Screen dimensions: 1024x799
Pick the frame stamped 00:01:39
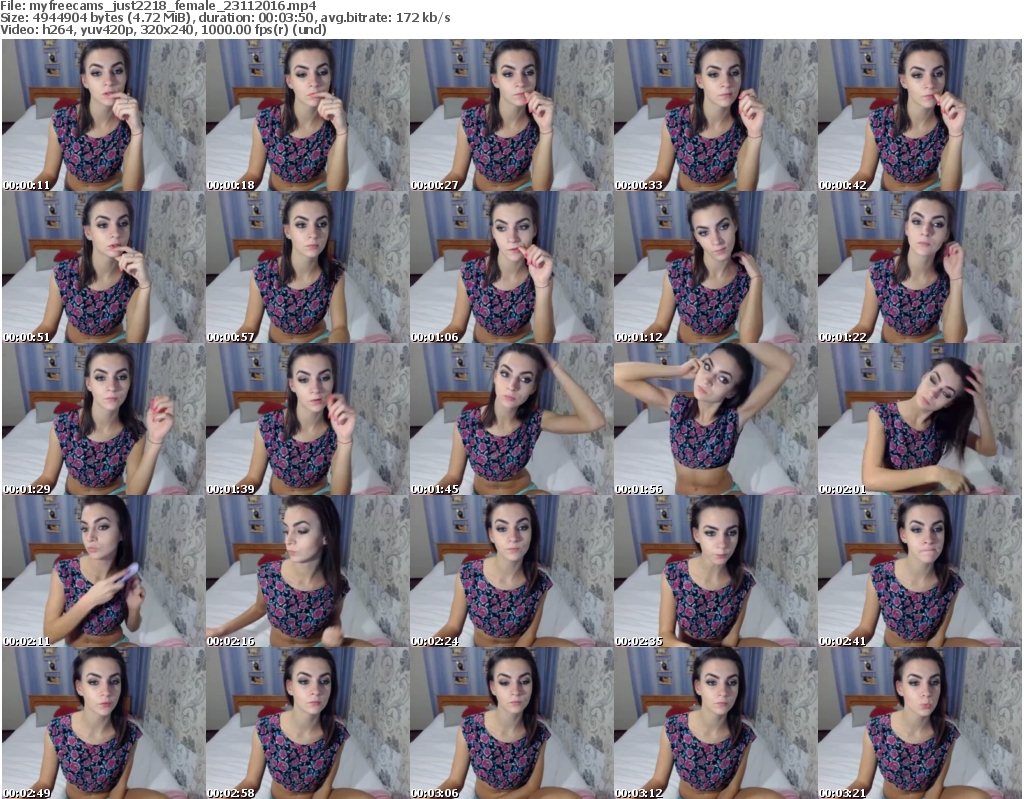click(308, 419)
